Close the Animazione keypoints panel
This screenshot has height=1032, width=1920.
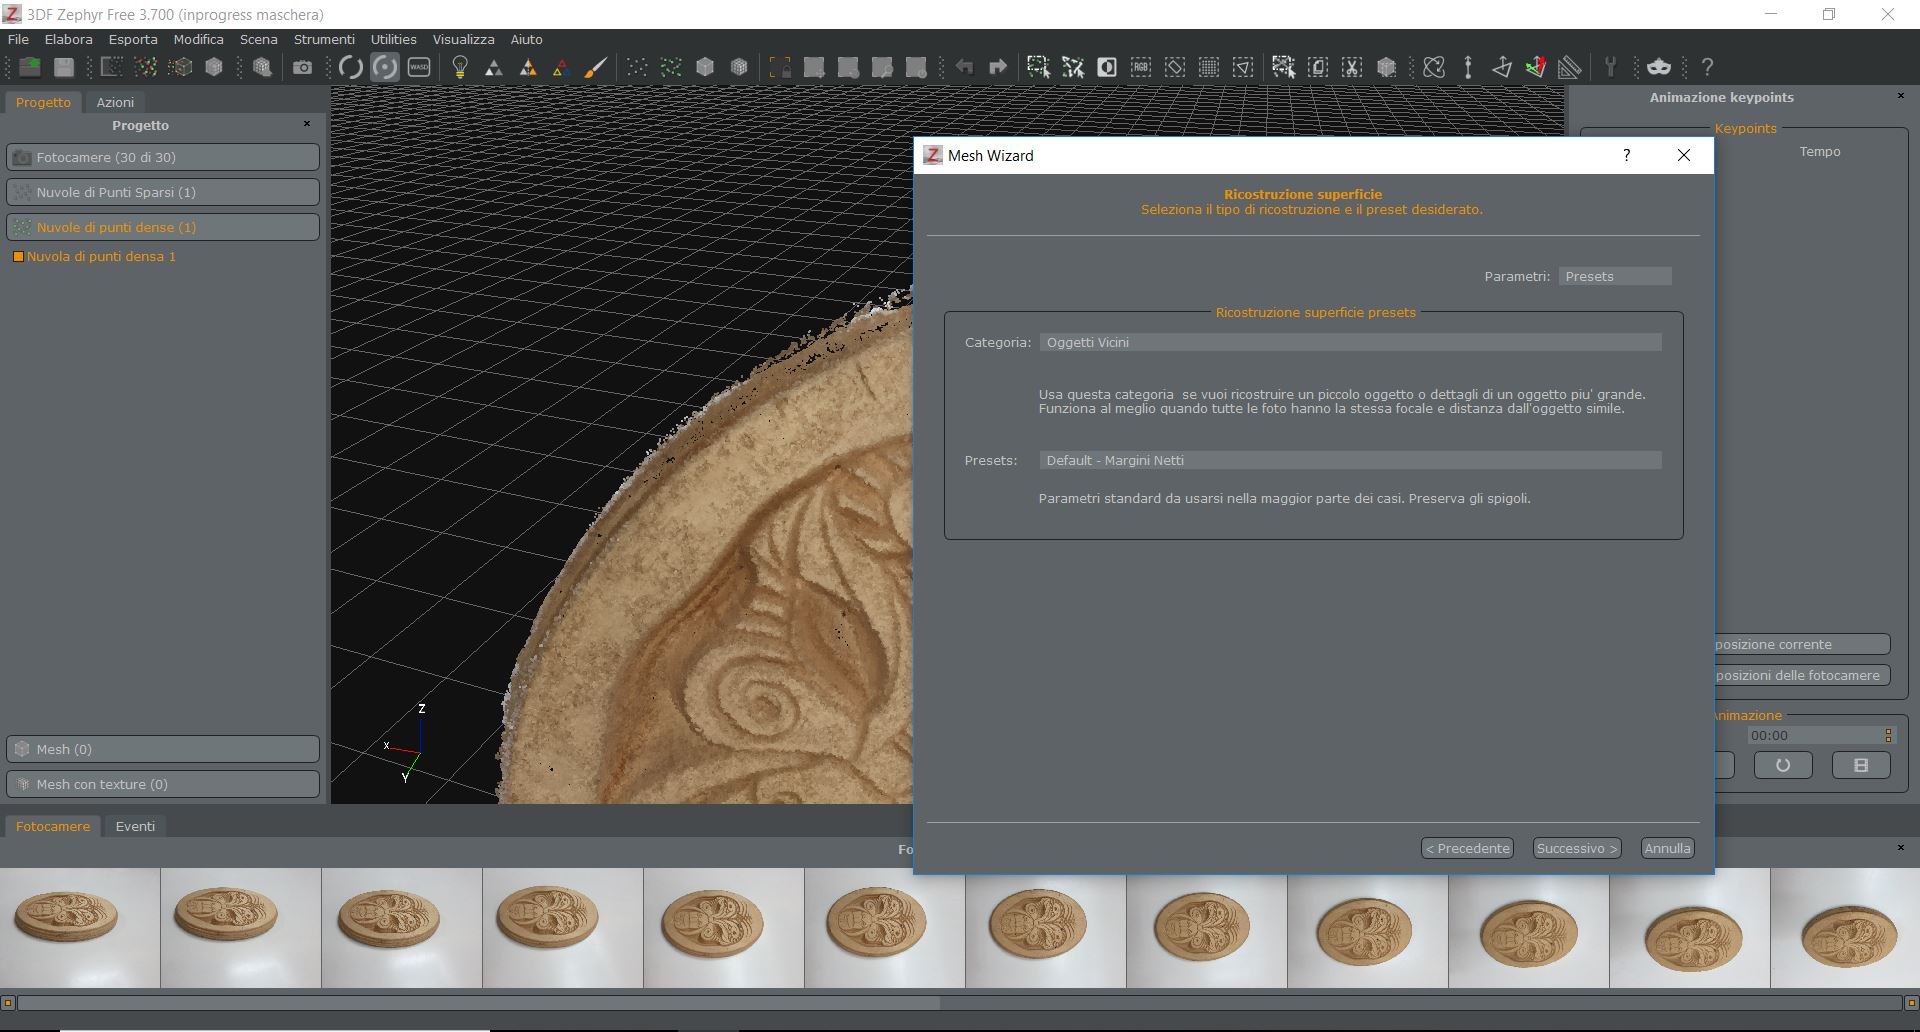(x=1901, y=96)
